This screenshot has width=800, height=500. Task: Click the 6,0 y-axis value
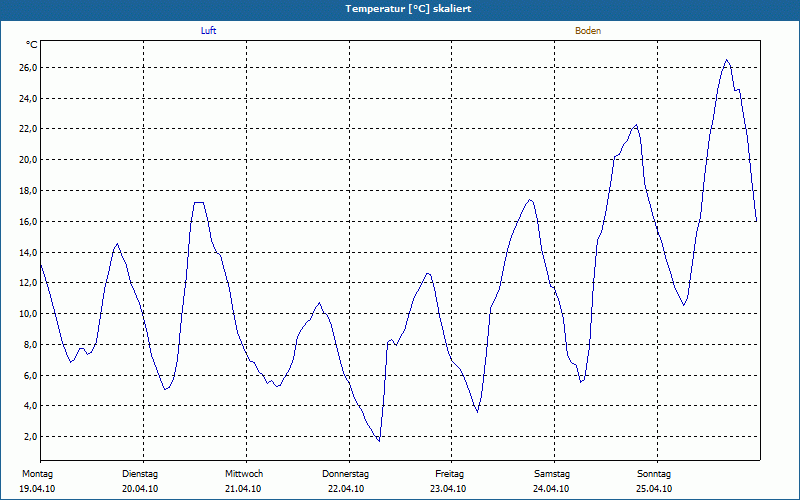coord(31,376)
